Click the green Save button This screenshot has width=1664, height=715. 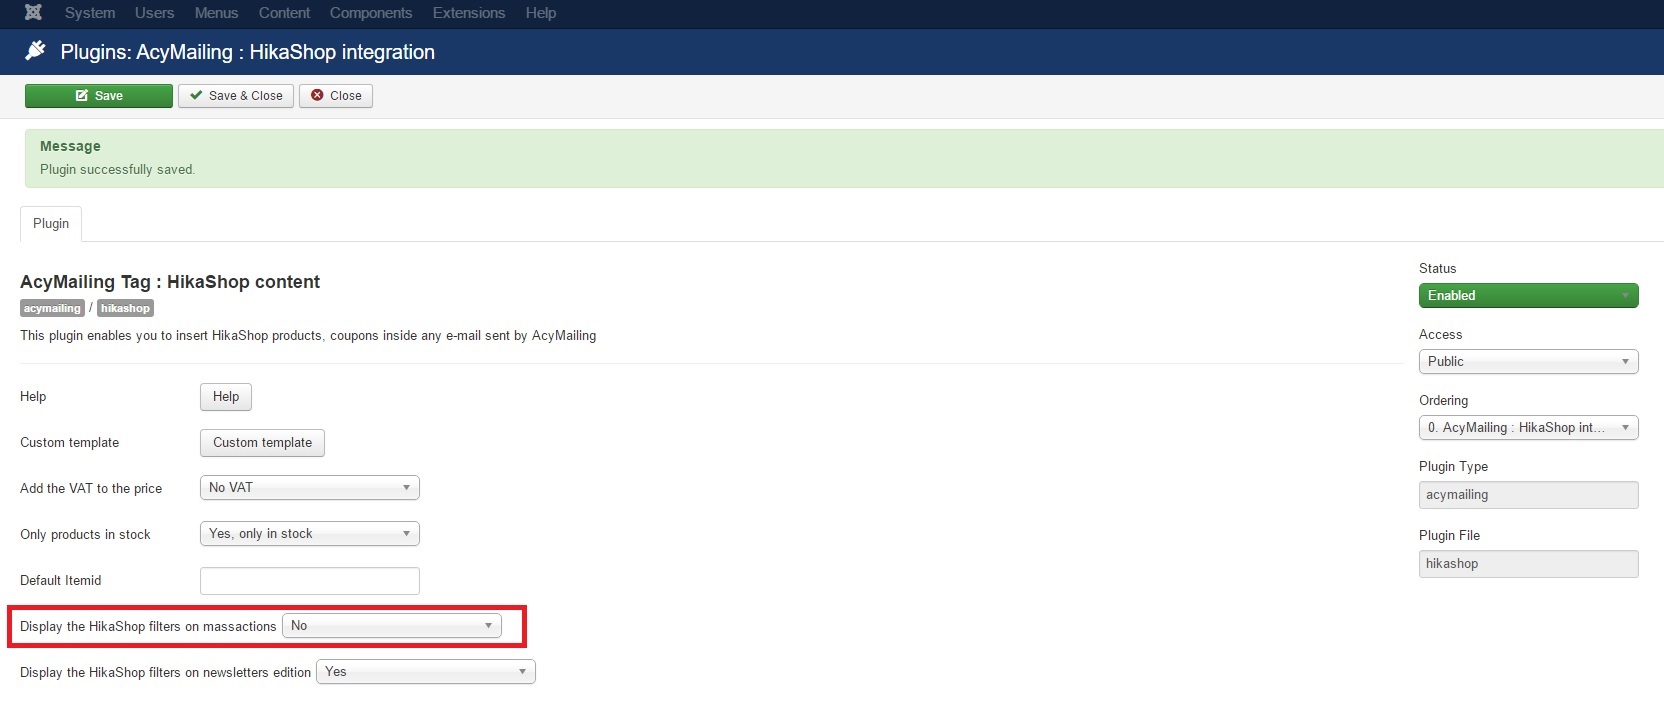click(x=99, y=96)
